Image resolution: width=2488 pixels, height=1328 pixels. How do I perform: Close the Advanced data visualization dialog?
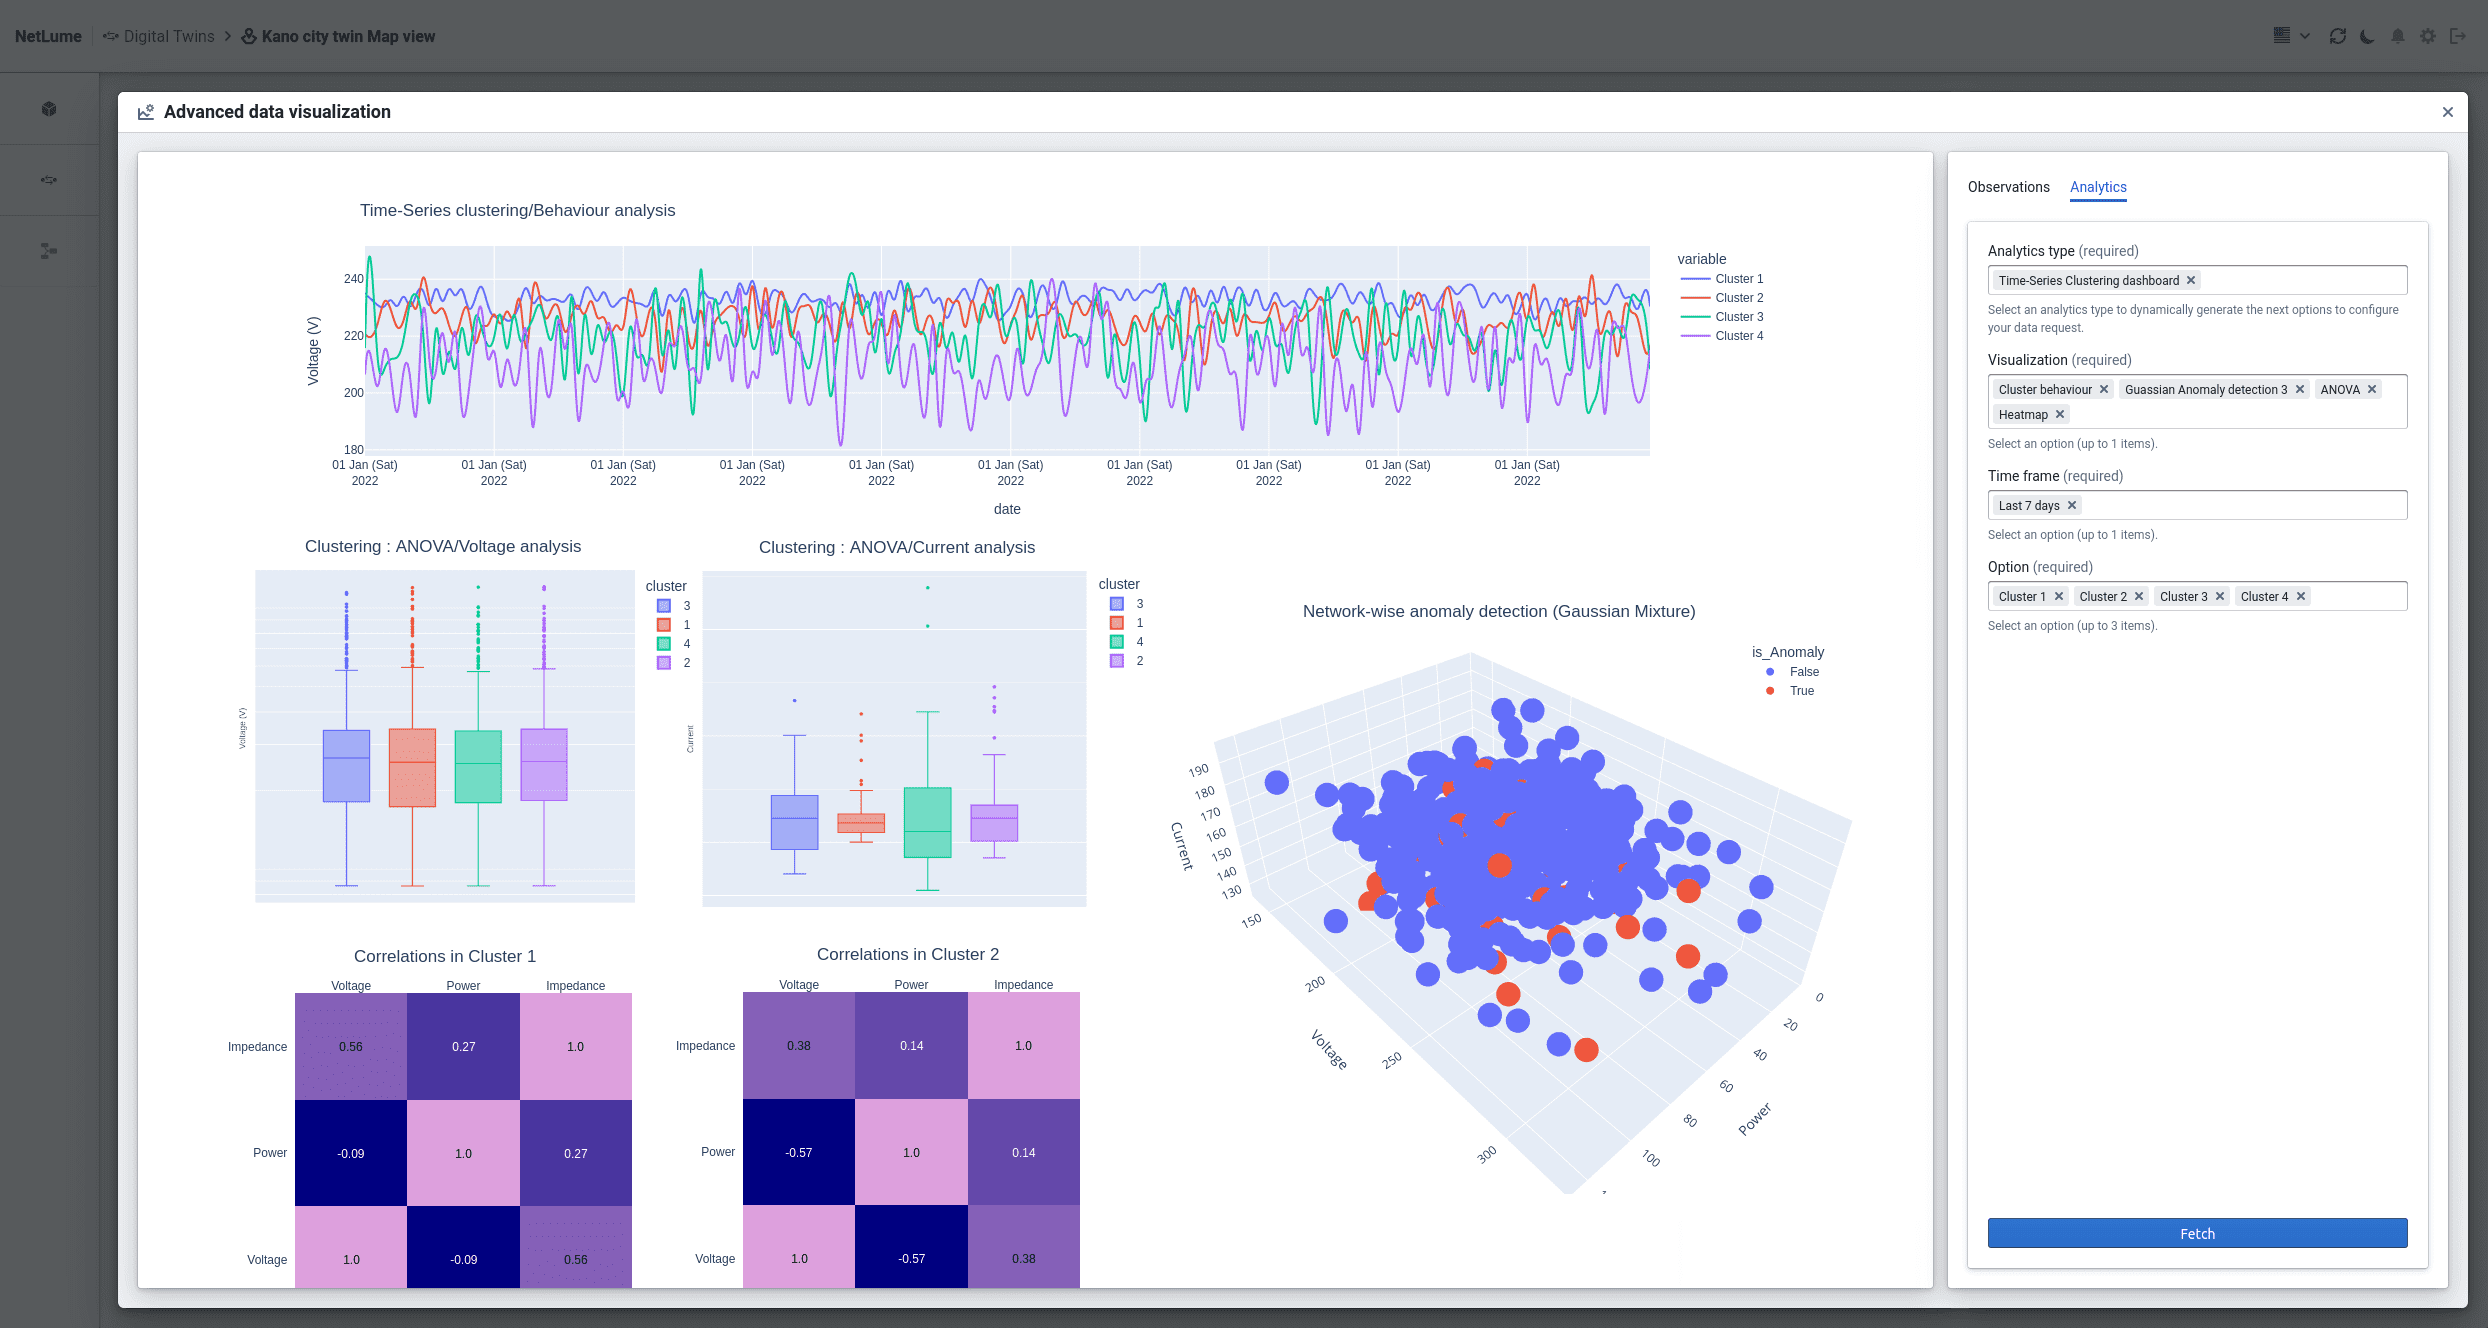[2447, 112]
